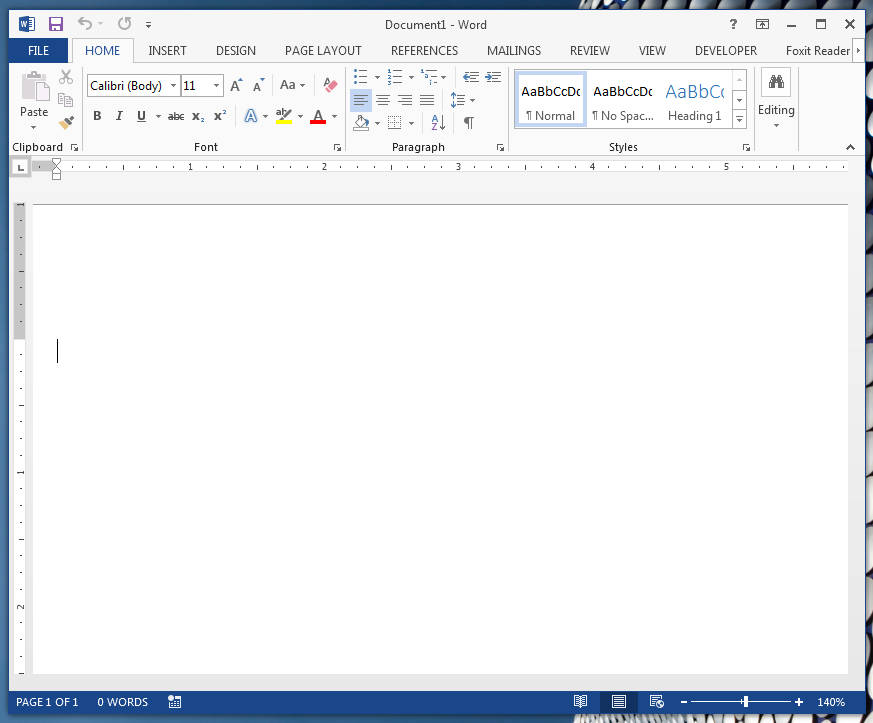Apply the Heading 1 style
Screen dimensions: 873x723
[694, 100]
